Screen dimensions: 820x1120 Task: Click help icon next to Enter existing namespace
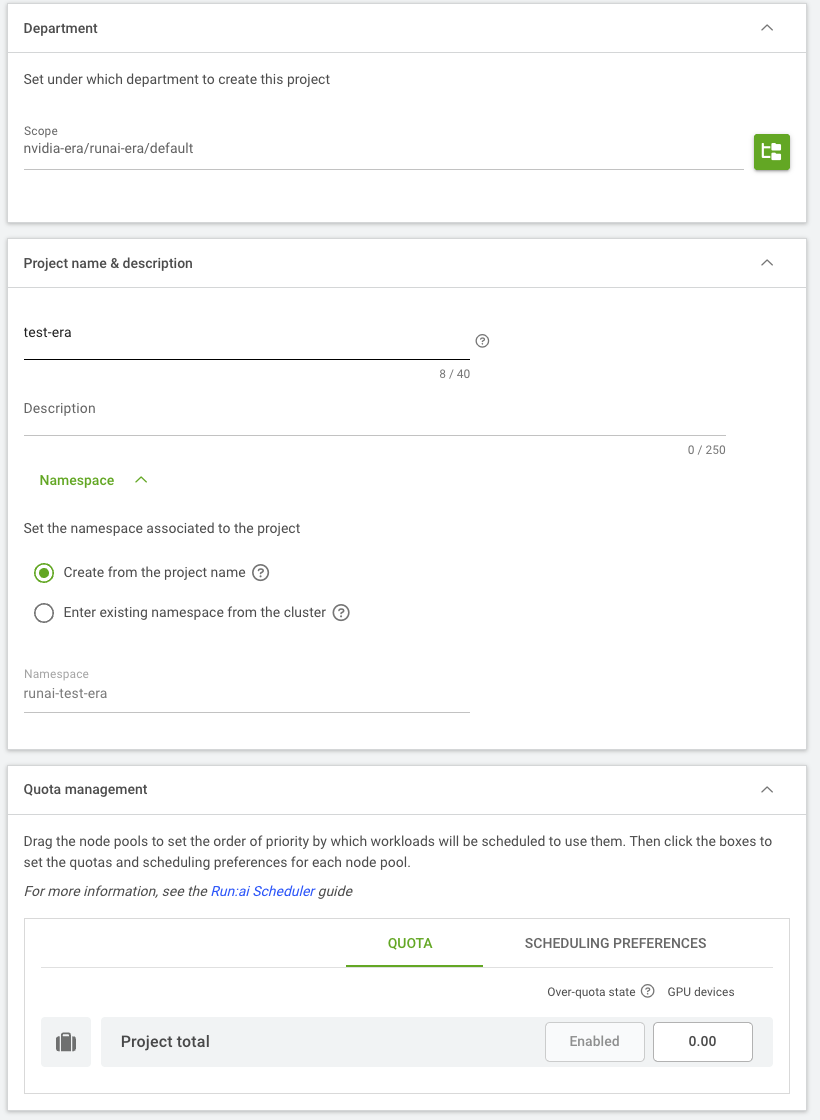(x=341, y=612)
